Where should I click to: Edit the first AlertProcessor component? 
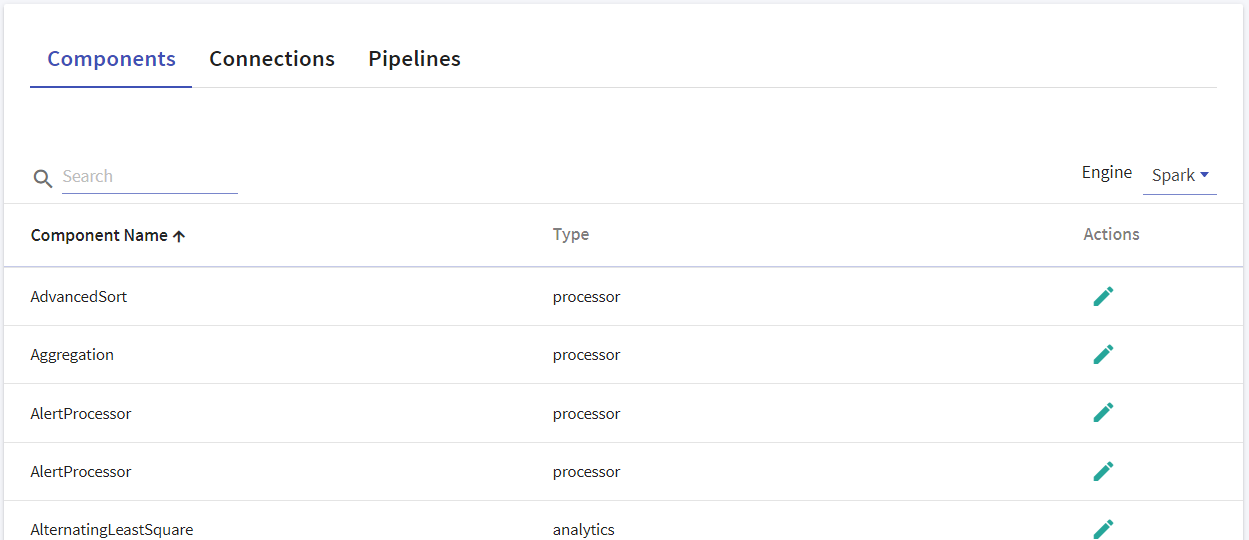tap(1103, 412)
